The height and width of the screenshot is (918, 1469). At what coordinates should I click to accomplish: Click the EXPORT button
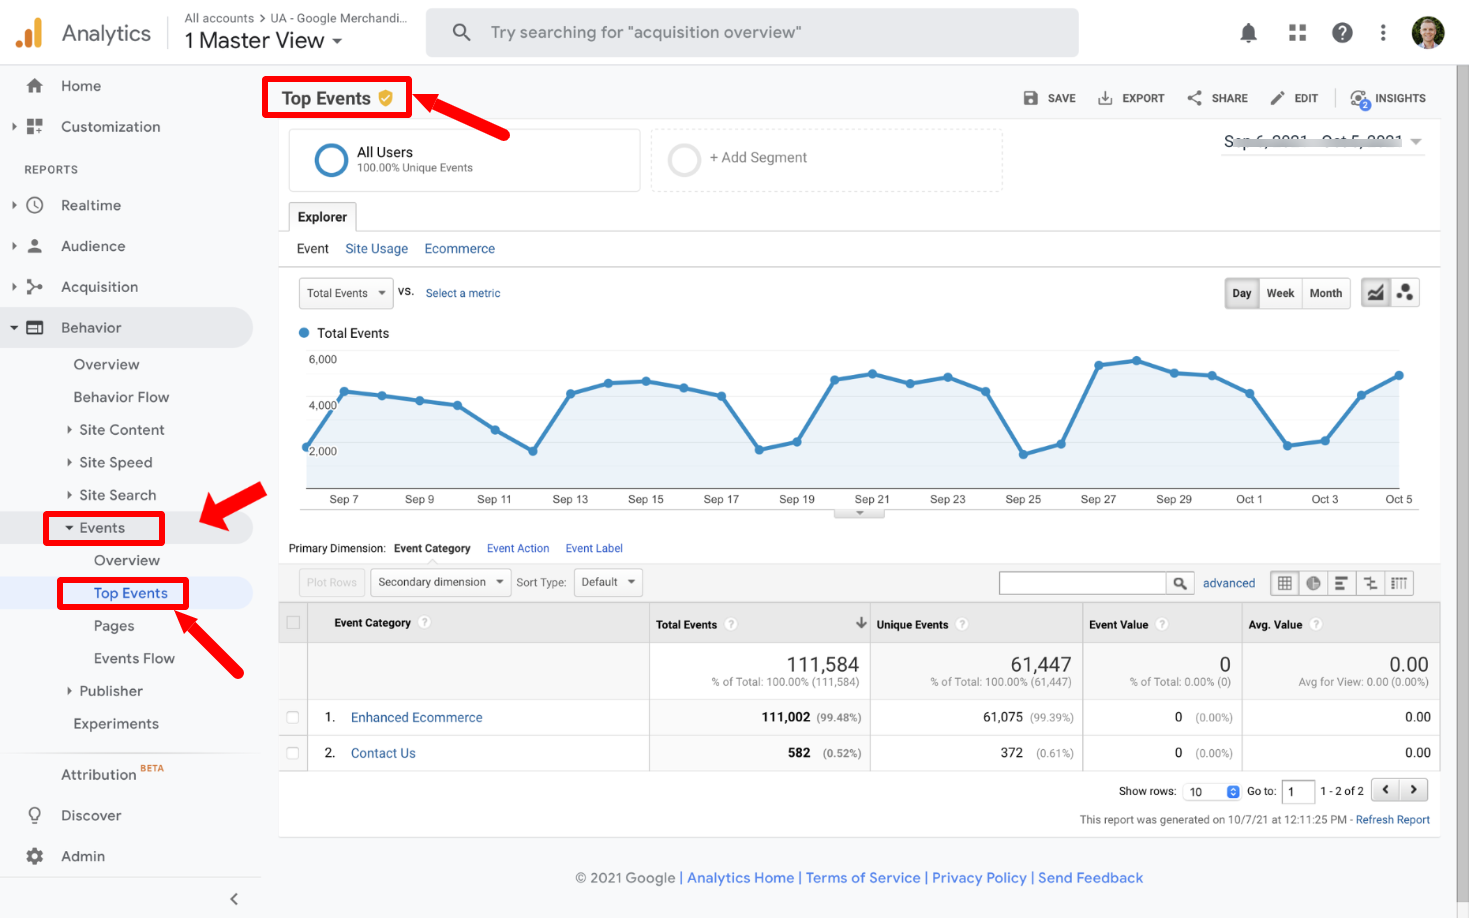[x=1131, y=98]
